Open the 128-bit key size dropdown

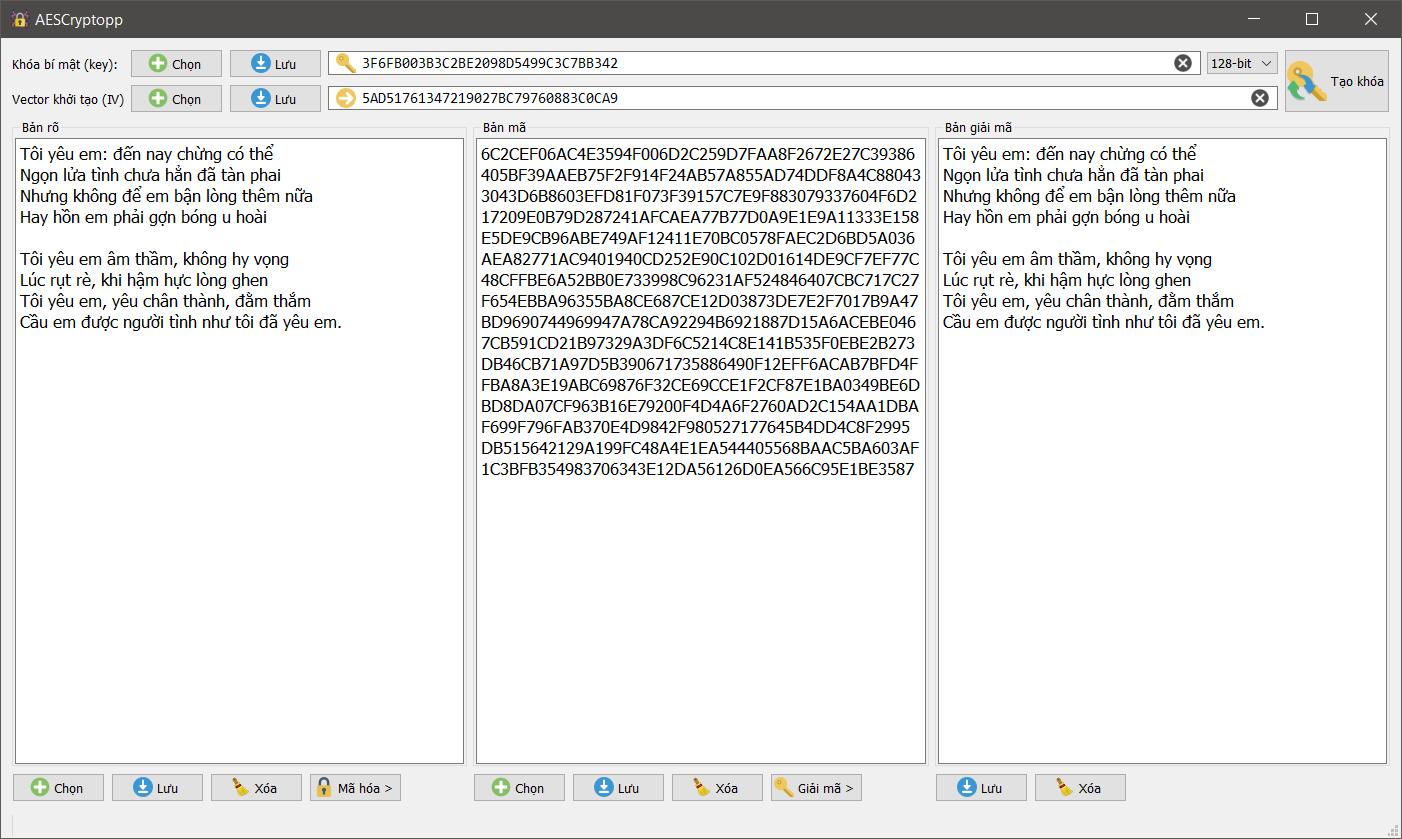click(1242, 63)
